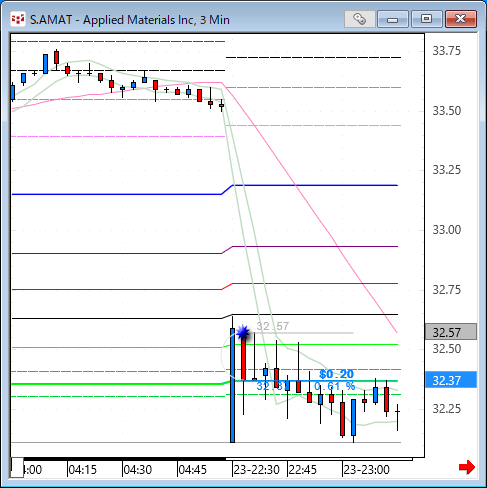Click the CQG app icon in title bar
The image size is (487, 488).
tap(17, 19)
